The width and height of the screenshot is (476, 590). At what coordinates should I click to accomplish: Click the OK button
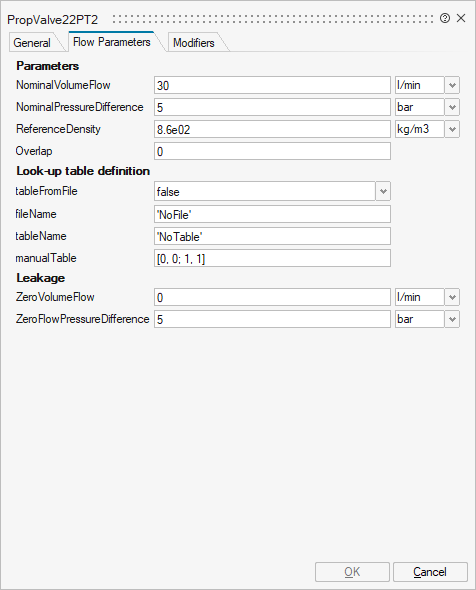(352, 572)
